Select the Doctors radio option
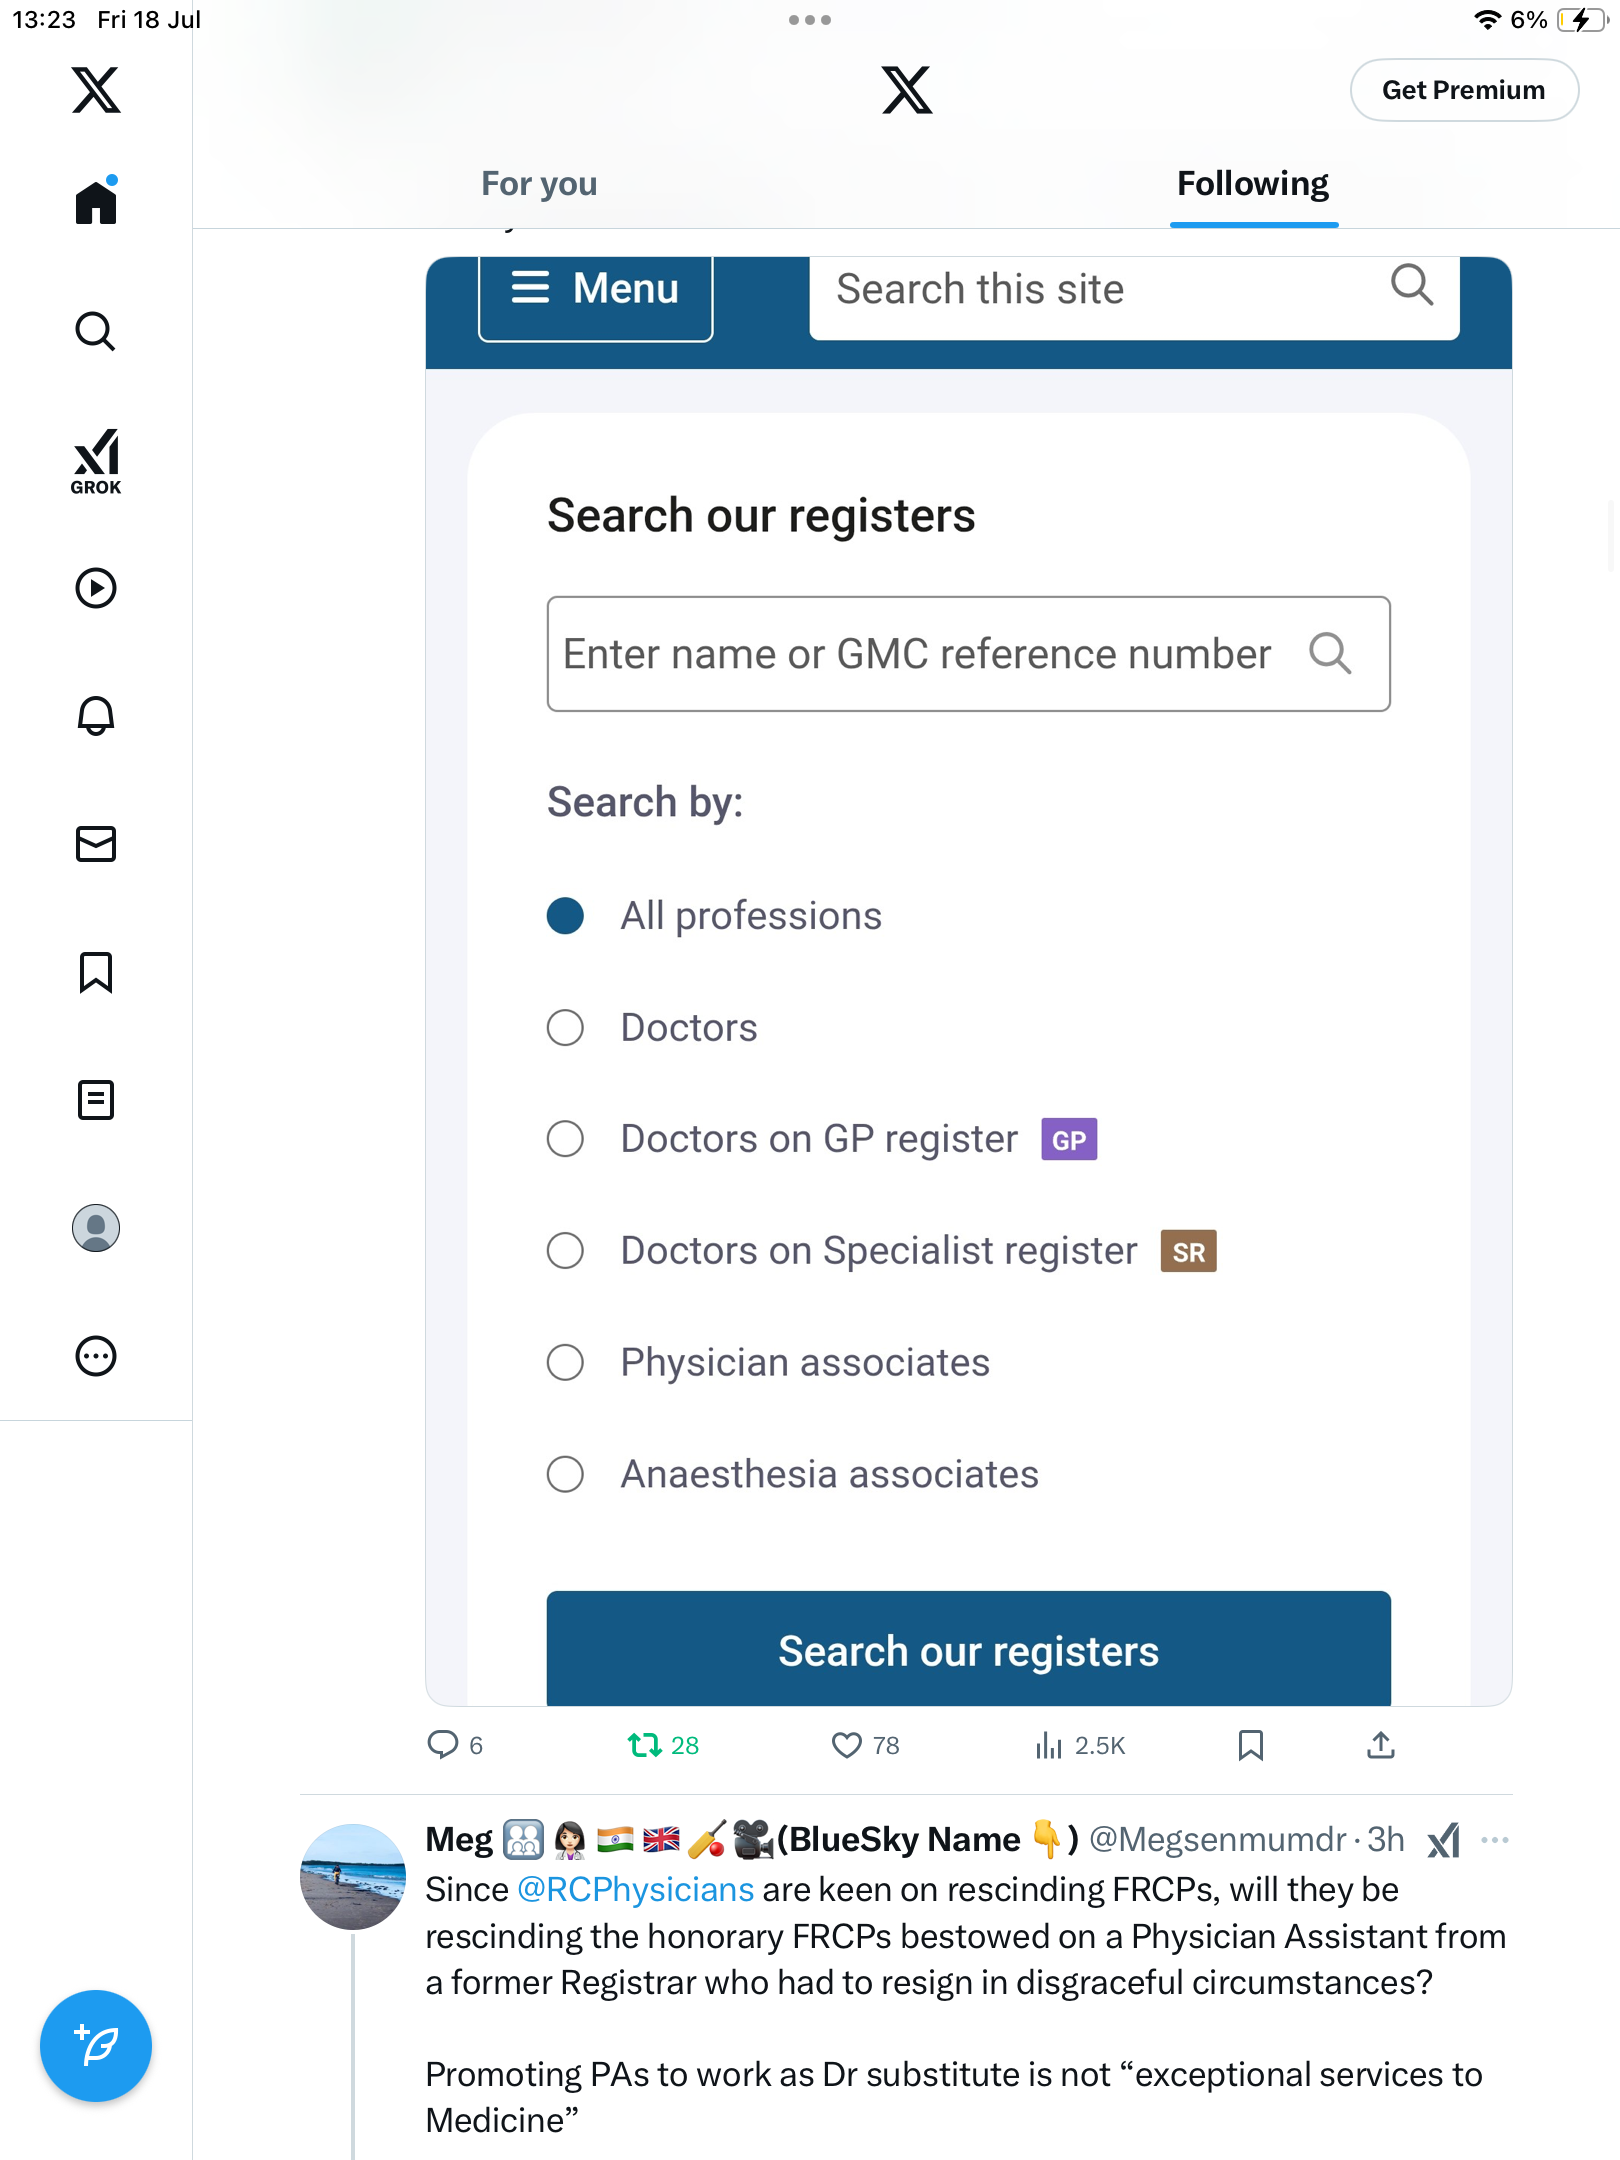 coord(565,1027)
